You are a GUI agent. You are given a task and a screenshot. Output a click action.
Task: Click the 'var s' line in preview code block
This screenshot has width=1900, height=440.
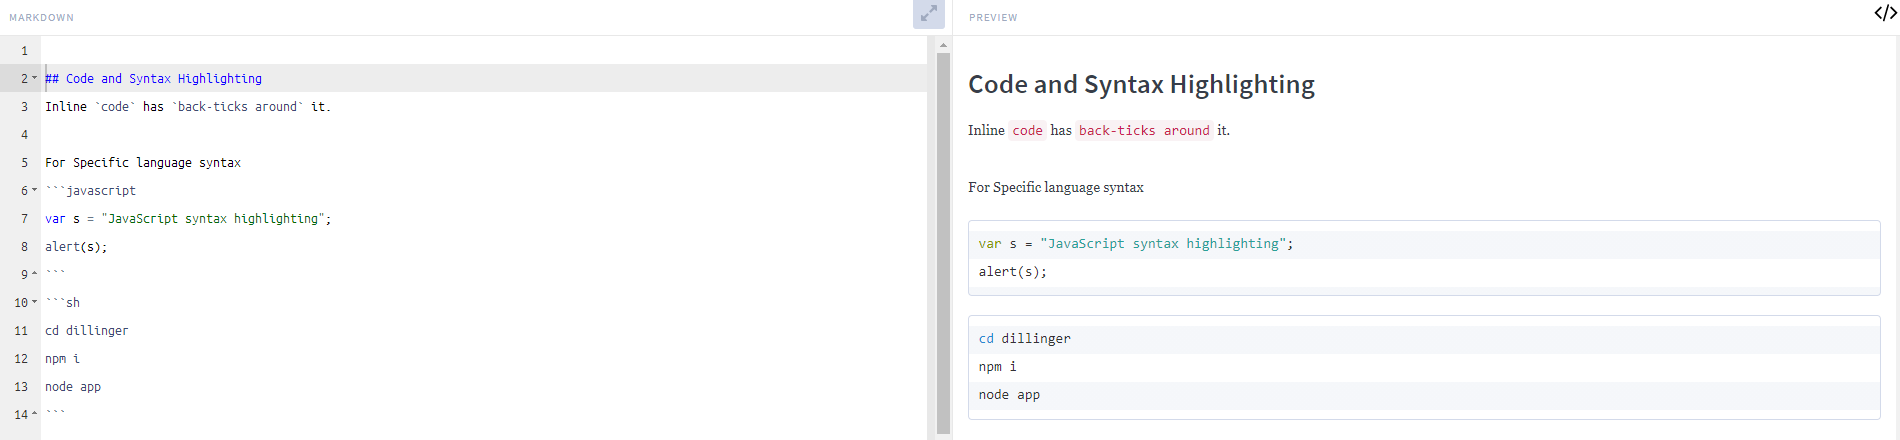(x=1136, y=243)
